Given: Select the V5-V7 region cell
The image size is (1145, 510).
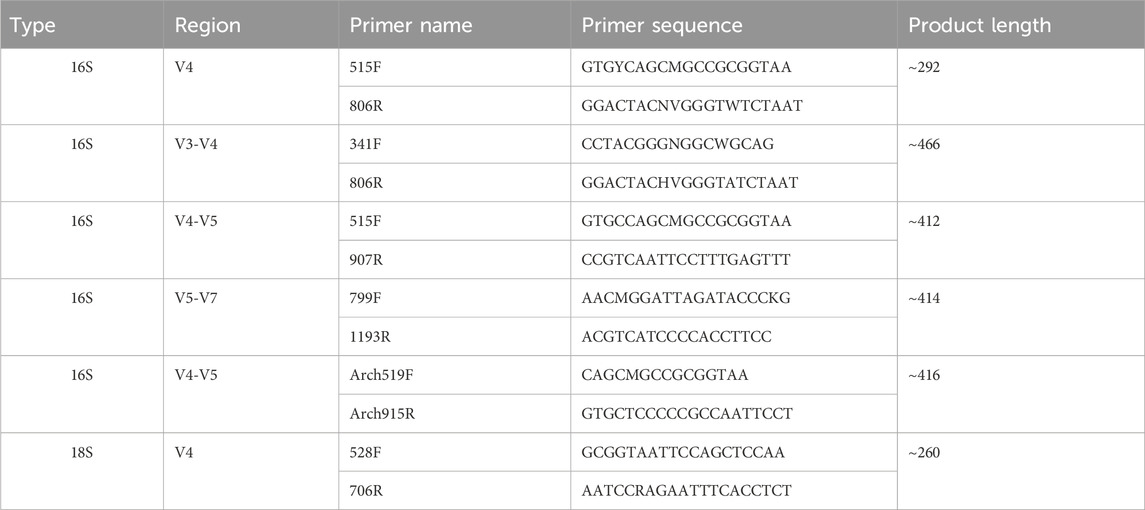Looking at the screenshot, I should [251, 317].
